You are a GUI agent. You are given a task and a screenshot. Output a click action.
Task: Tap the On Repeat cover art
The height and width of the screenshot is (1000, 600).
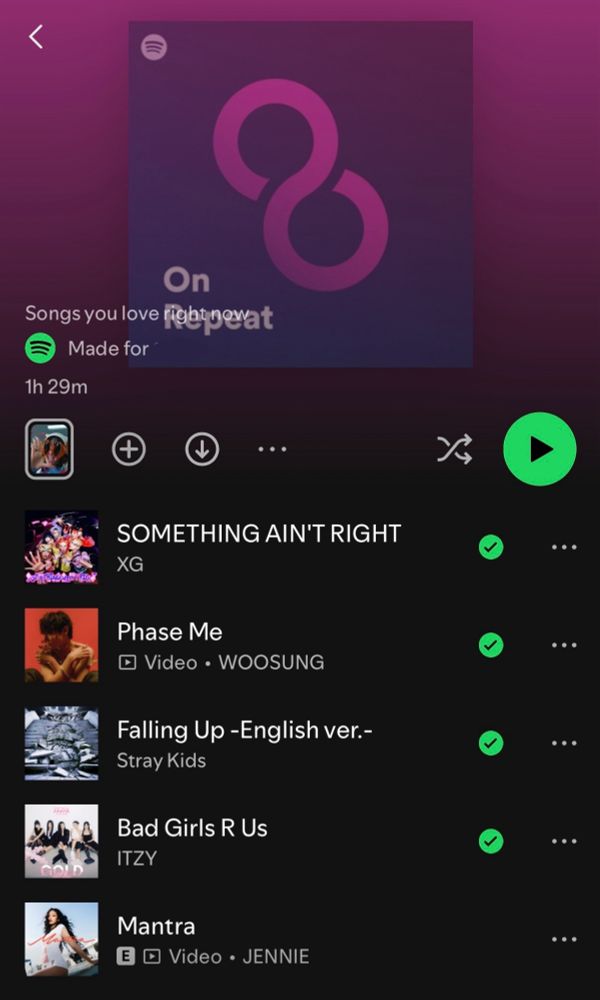(300, 194)
